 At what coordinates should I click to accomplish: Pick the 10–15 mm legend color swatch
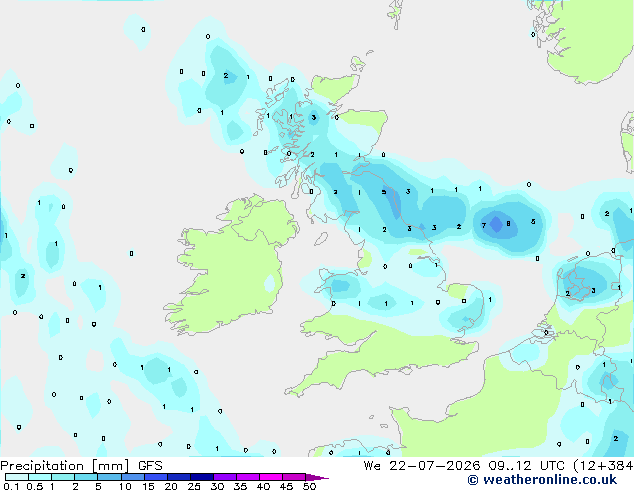pyautogui.click(x=133, y=477)
